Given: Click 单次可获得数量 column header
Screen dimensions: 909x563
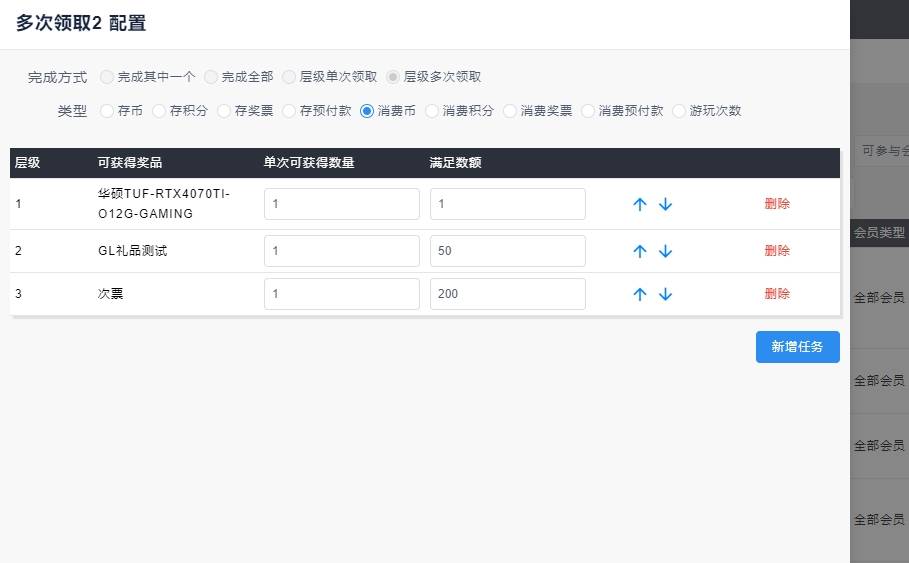Looking at the screenshot, I should click(309, 163).
